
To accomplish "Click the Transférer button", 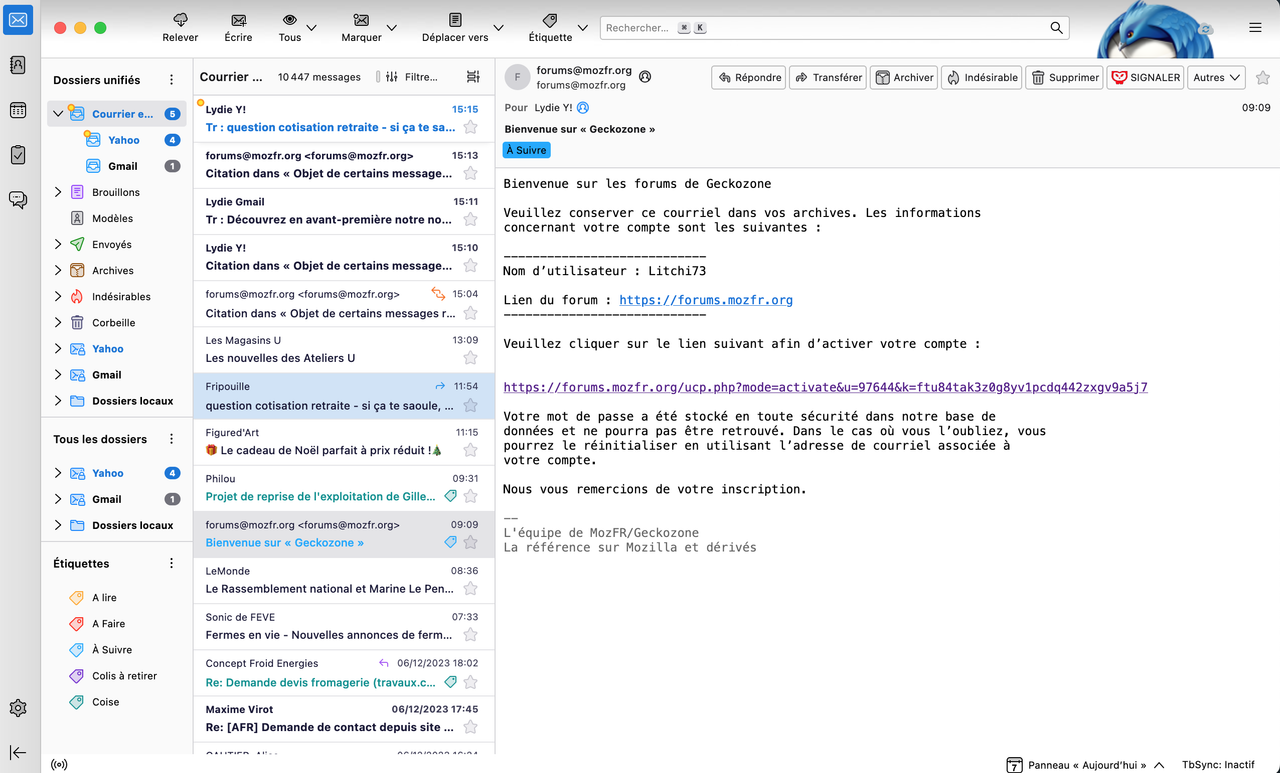I will (x=827, y=77).
